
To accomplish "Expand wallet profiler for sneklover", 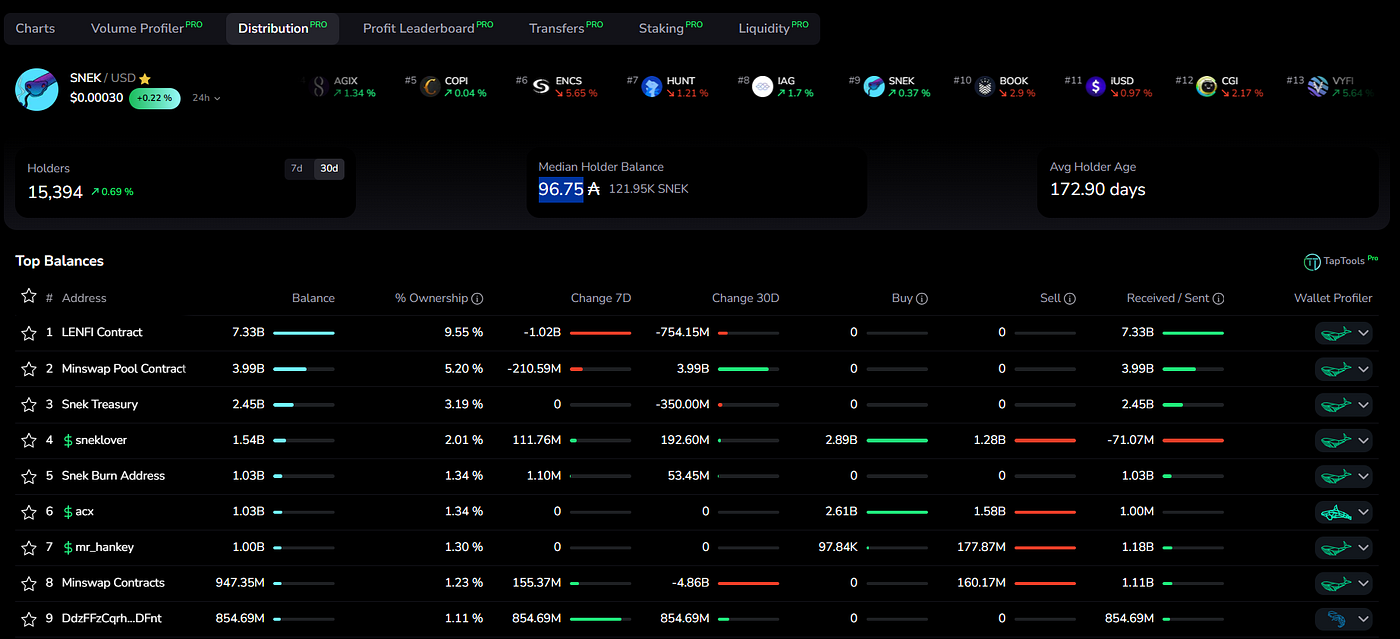I will 1363,440.
